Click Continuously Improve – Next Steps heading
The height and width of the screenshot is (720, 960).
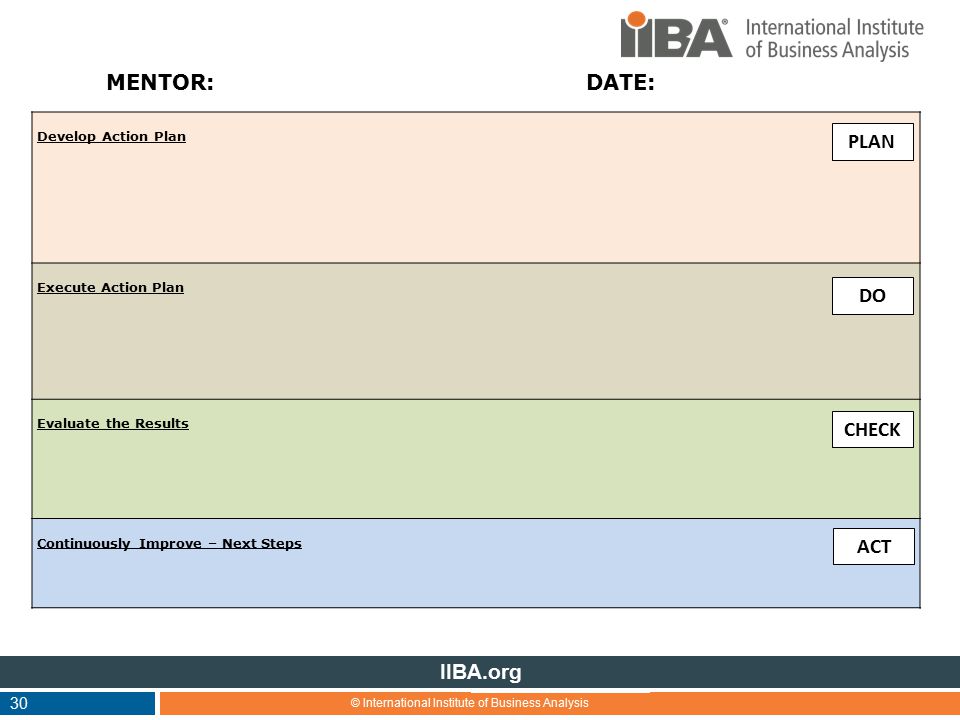point(169,544)
